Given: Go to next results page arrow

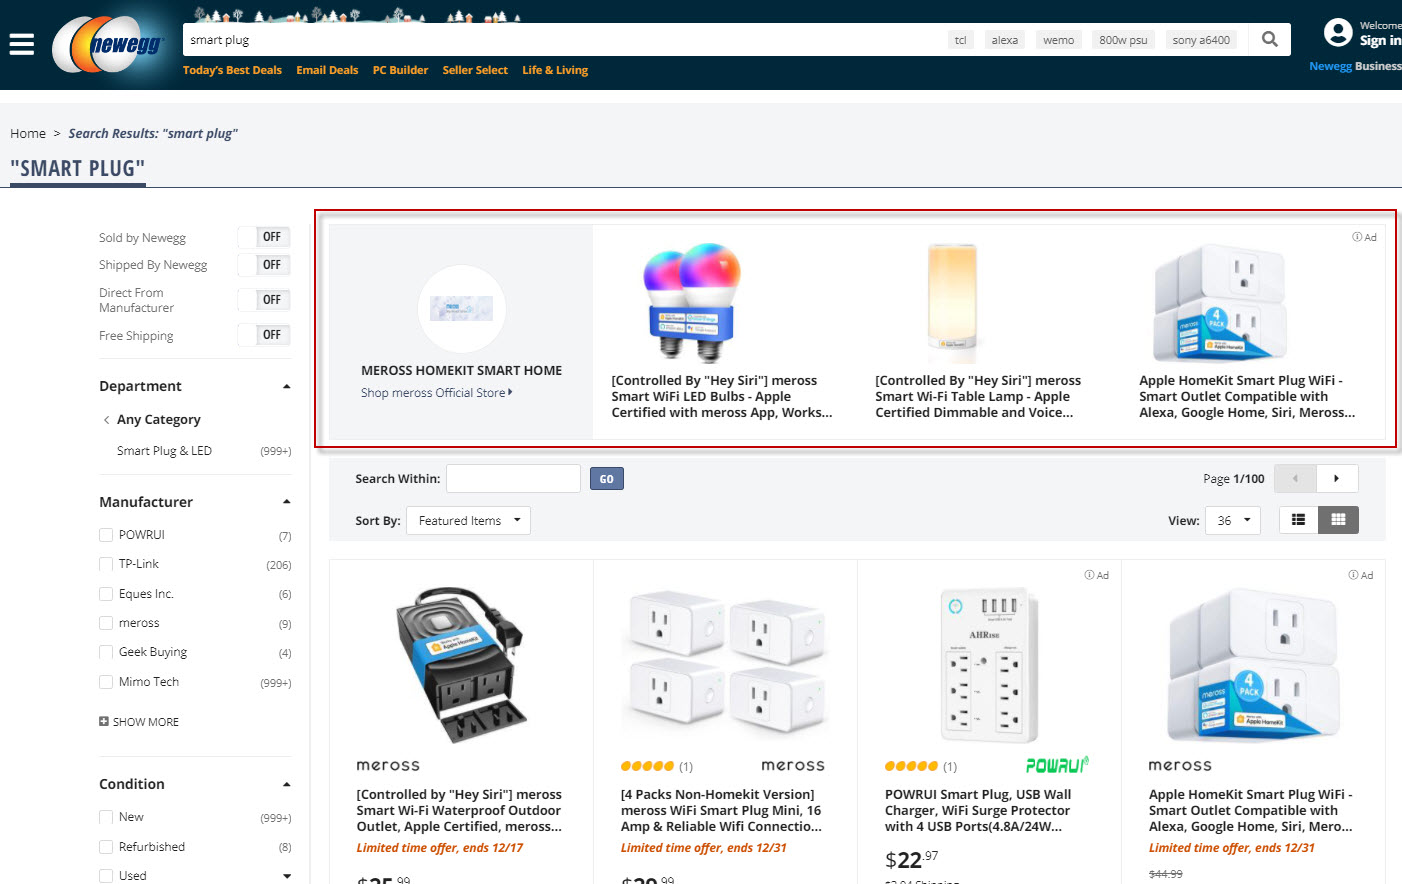Looking at the screenshot, I should [1337, 478].
